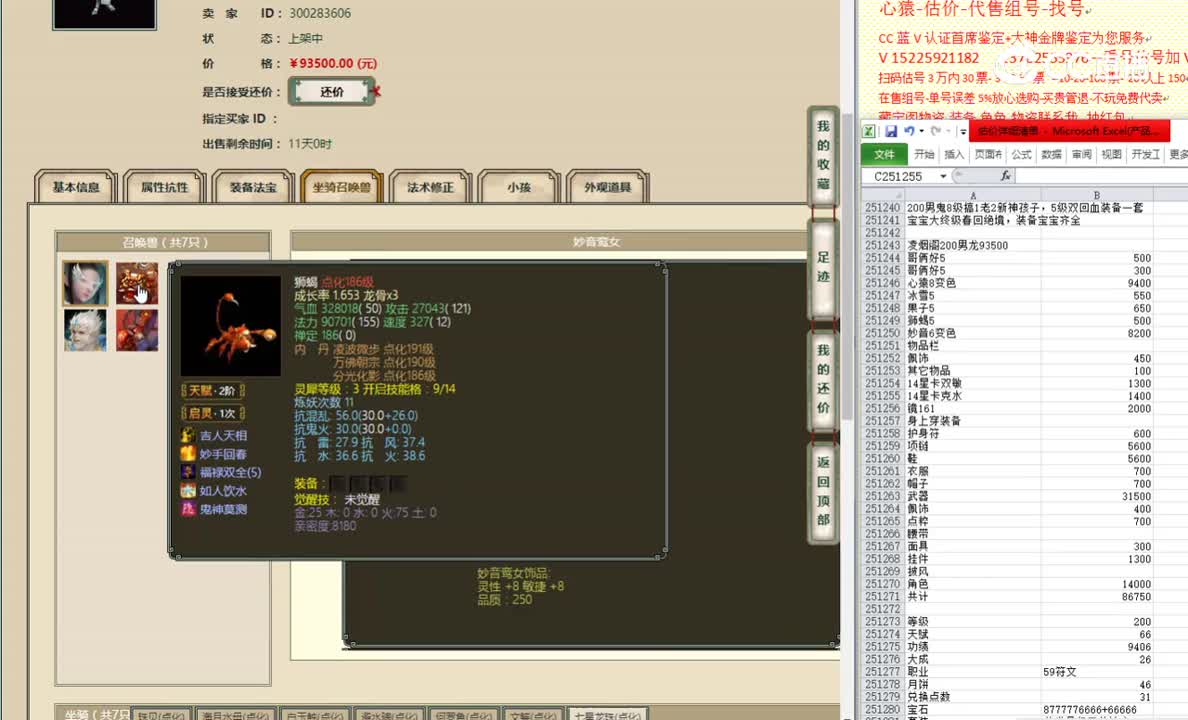Screen dimensions: 1188x720
Task: Click the 还价 bargain button
Action: tap(332, 92)
